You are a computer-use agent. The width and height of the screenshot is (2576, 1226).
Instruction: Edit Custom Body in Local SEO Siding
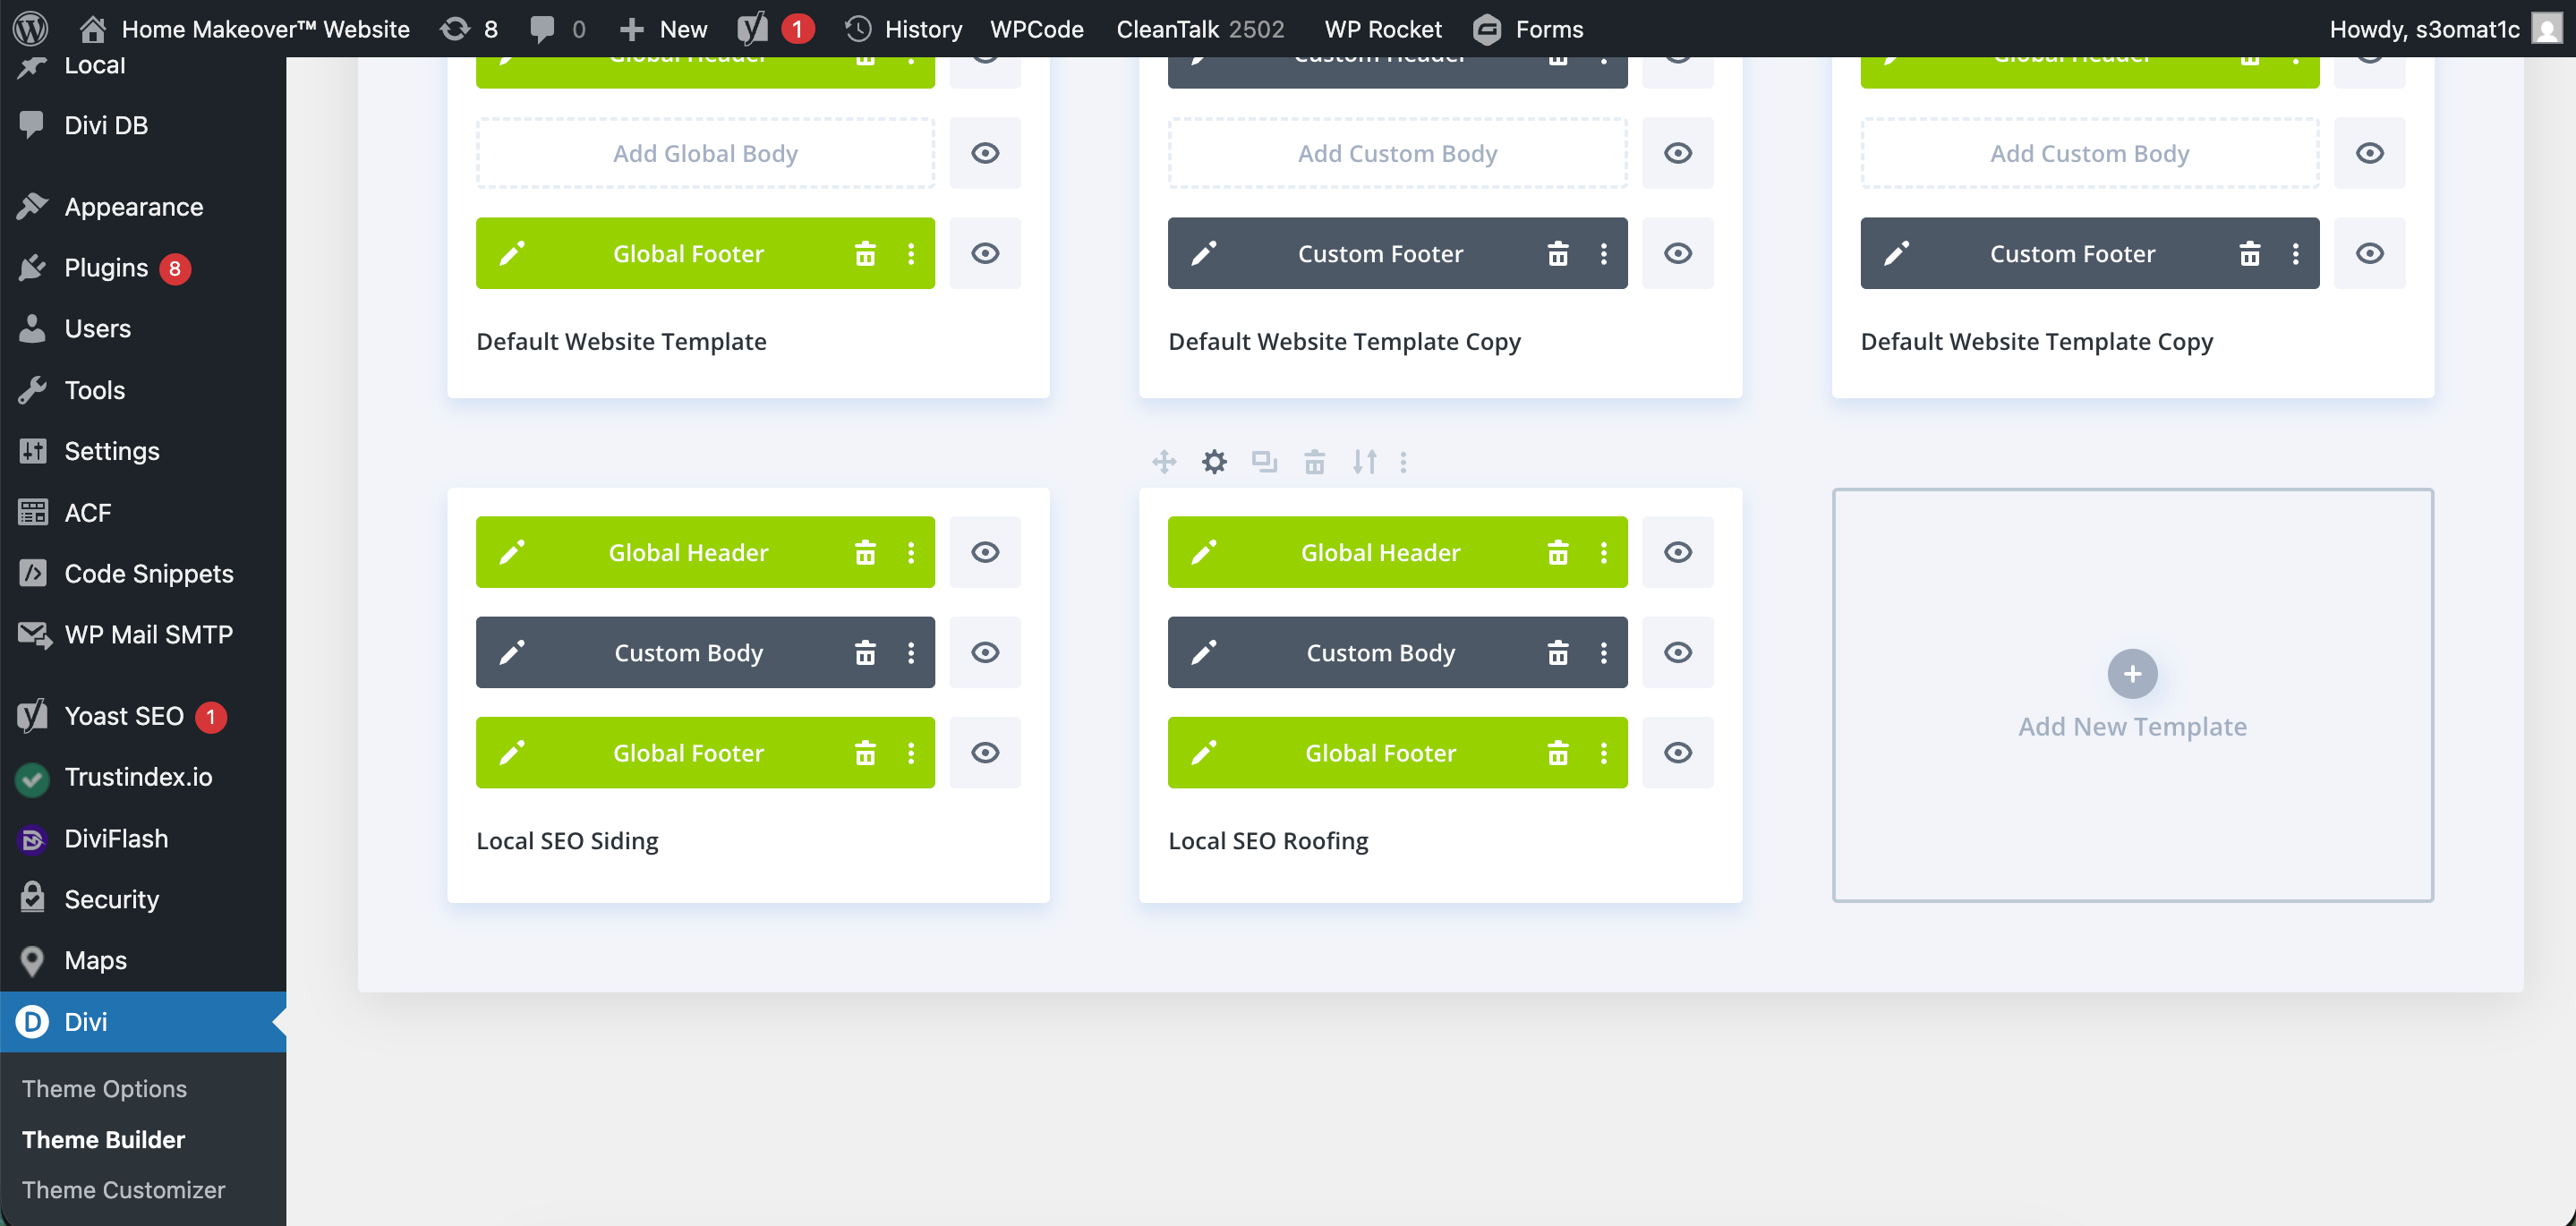pos(512,652)
